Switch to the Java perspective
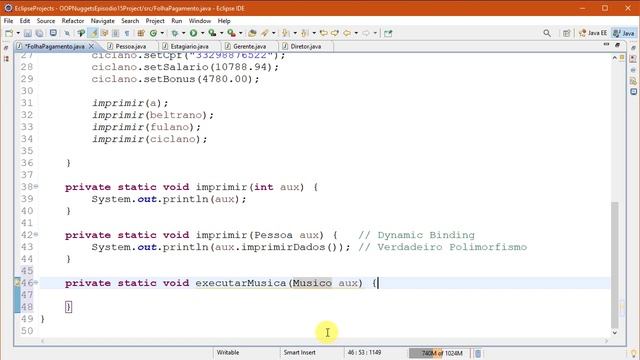The width and height of the screenshot is (640, 360). point(624,33)
